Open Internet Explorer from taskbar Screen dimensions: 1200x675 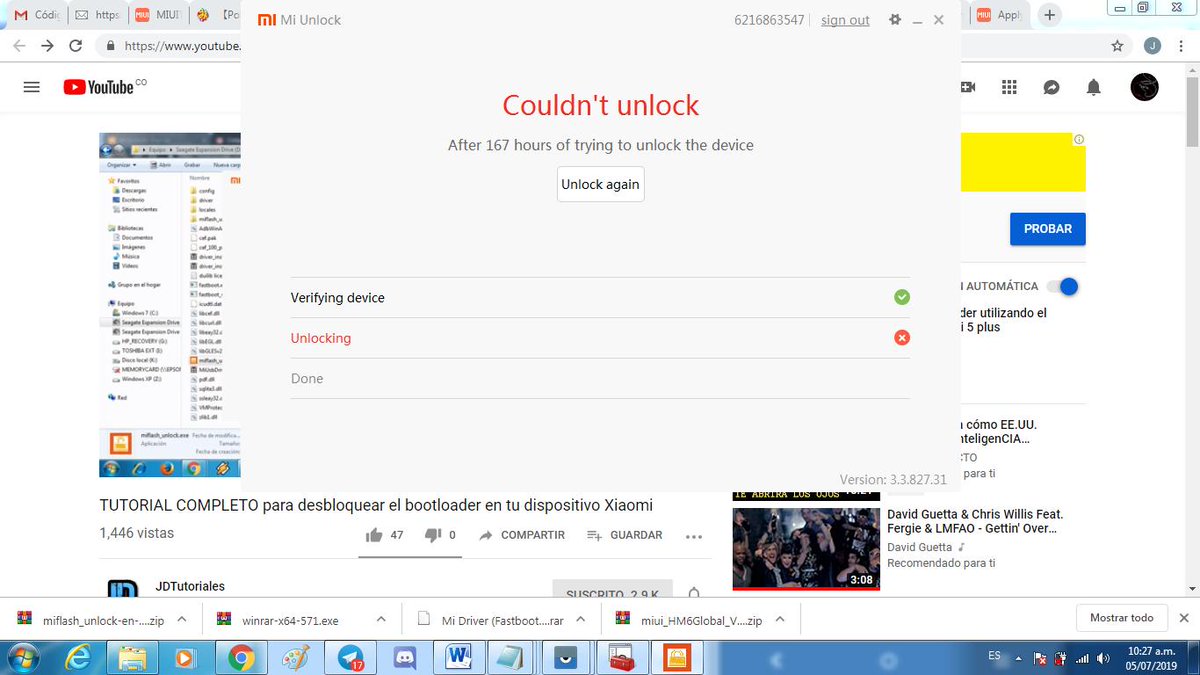coord(78,658)
